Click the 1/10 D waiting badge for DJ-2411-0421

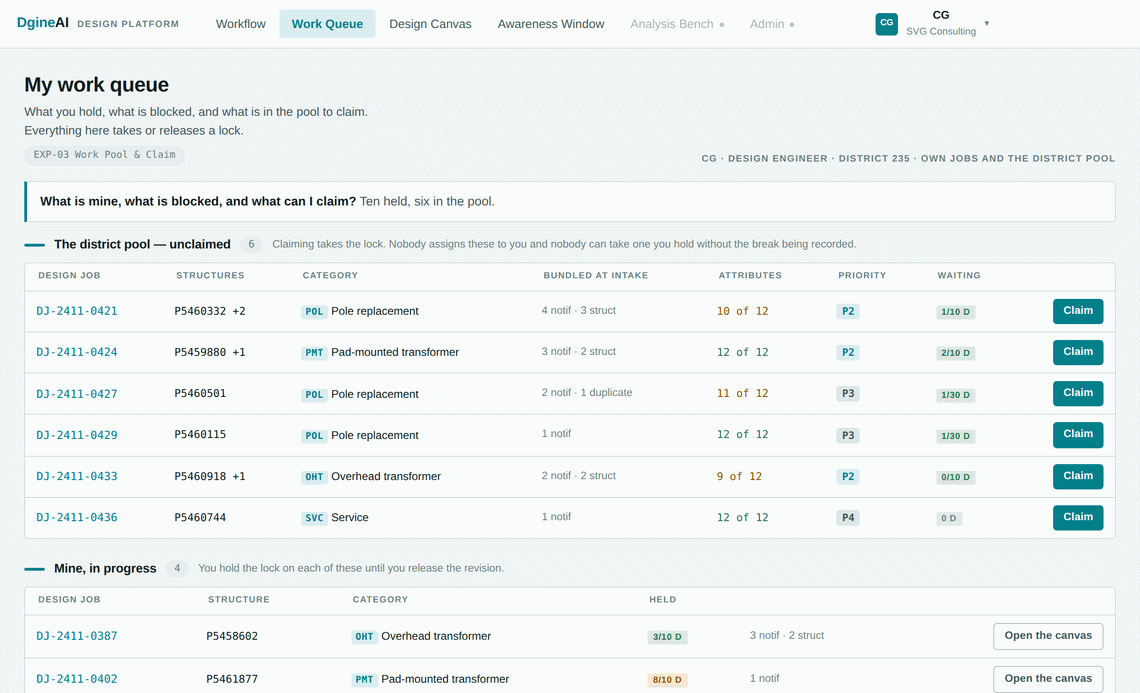point(955,312)
